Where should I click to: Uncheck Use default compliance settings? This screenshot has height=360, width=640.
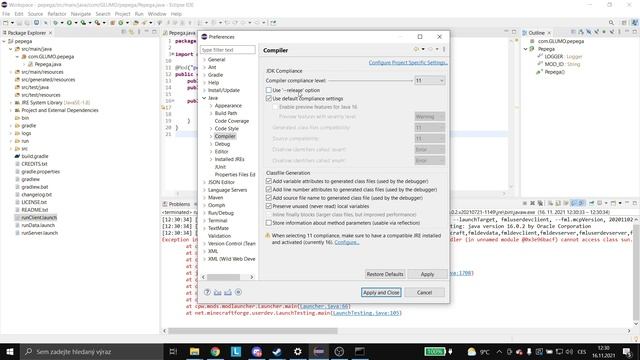point(269,98)
